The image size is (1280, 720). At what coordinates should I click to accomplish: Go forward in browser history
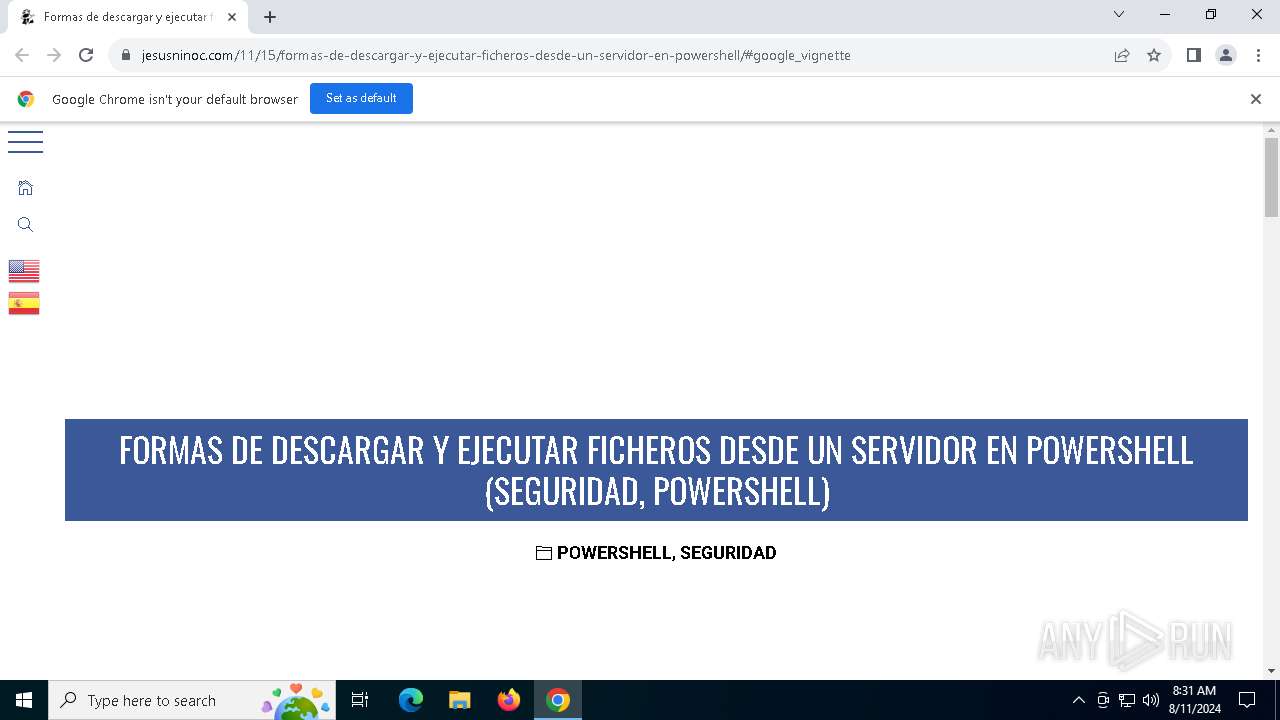click(x=54, y=55)
